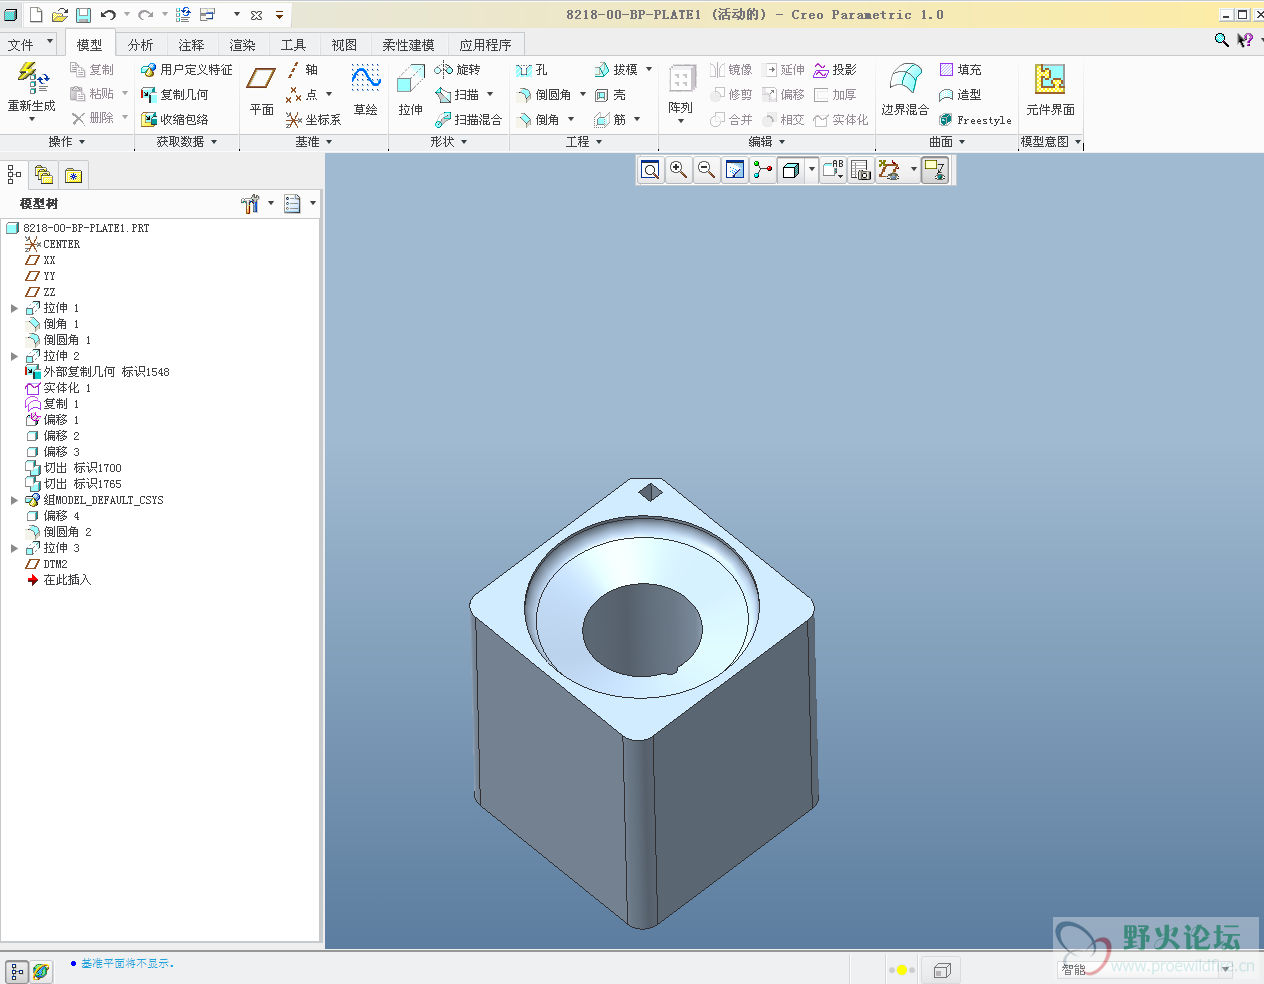Click the User-Defined Feature (用户定义特征) button
This screenshot has width=1264, height=984.
tap(187, 69)
